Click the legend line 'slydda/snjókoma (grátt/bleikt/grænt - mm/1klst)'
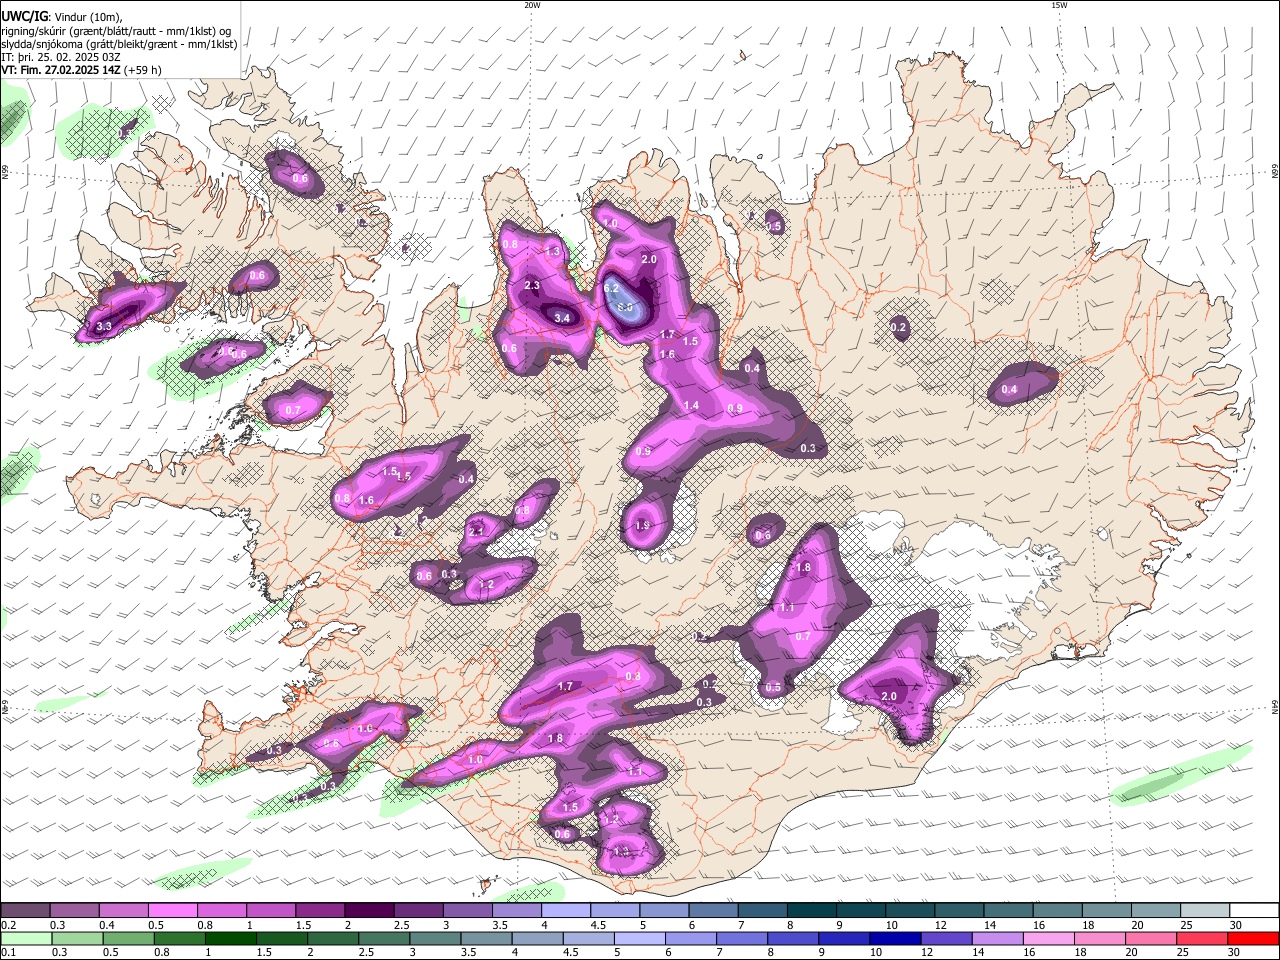Screen dimensions: 1280x960 [x=119, y=44]
